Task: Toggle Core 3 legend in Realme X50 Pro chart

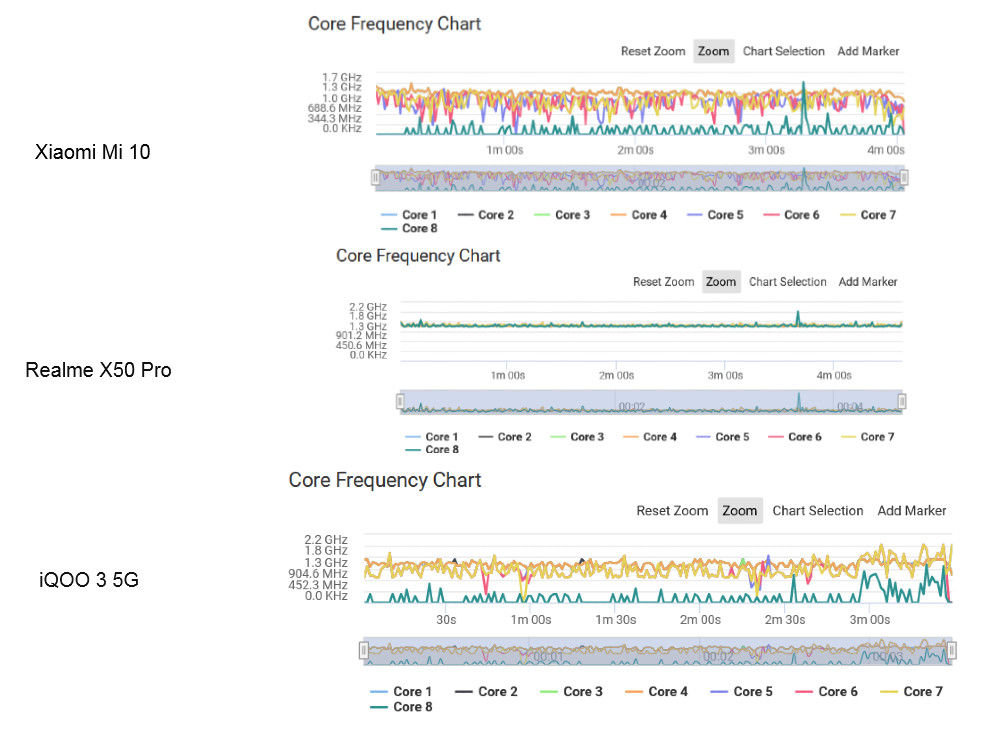Action: pos(577,437)
